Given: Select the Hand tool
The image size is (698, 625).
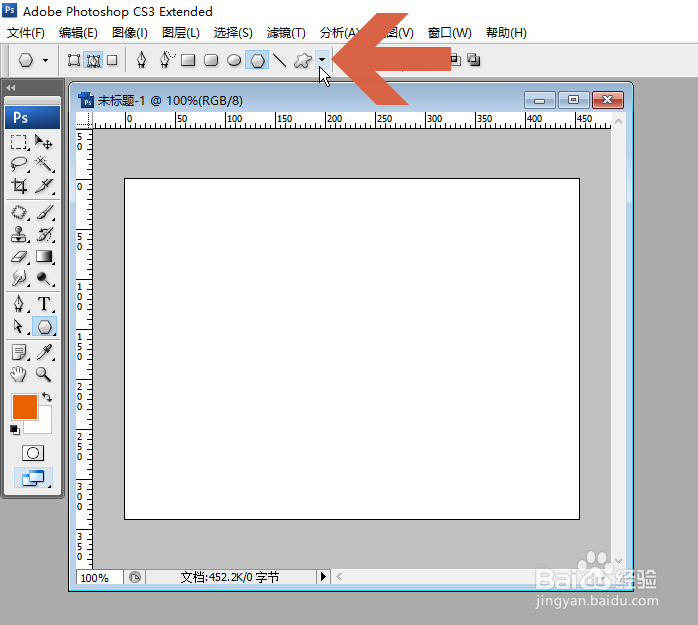Looking at the screenshot, I should tap(19, 374).
